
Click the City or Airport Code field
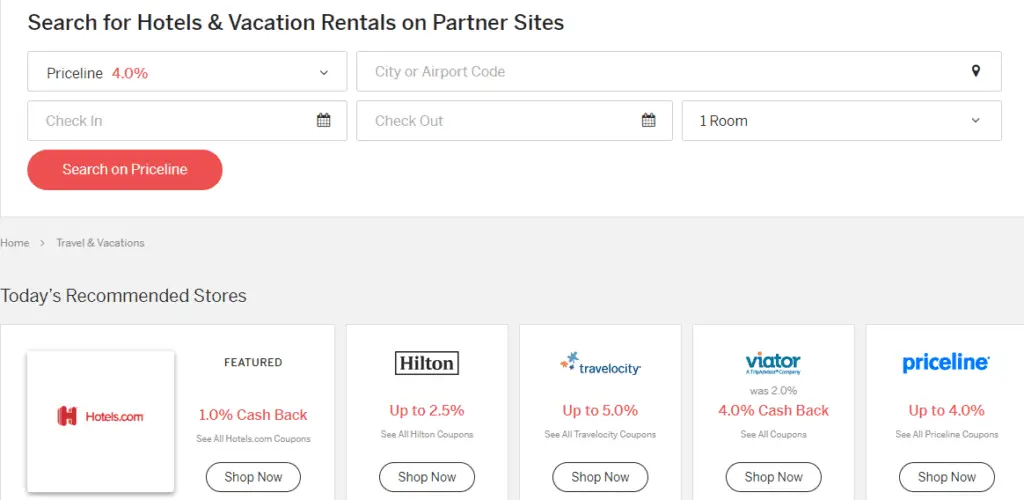click(679, 72)
